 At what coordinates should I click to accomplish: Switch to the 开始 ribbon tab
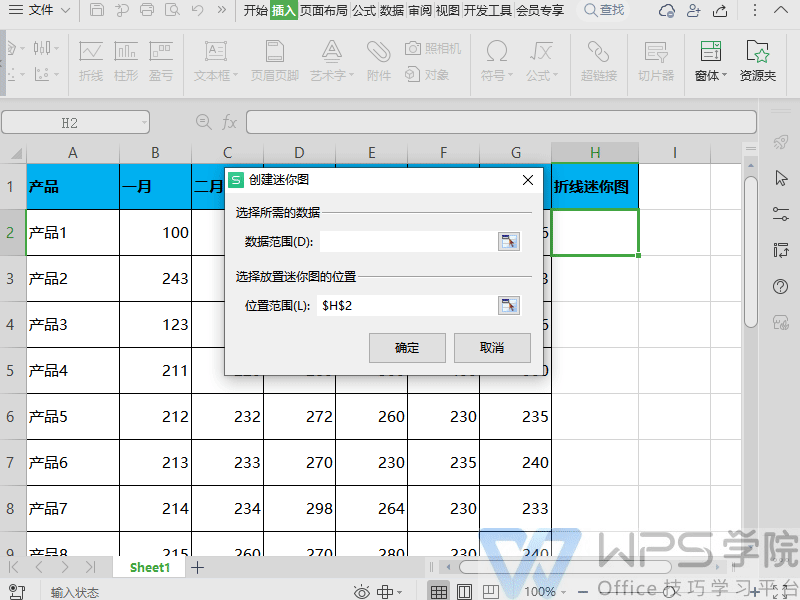(x=255, y=10)
